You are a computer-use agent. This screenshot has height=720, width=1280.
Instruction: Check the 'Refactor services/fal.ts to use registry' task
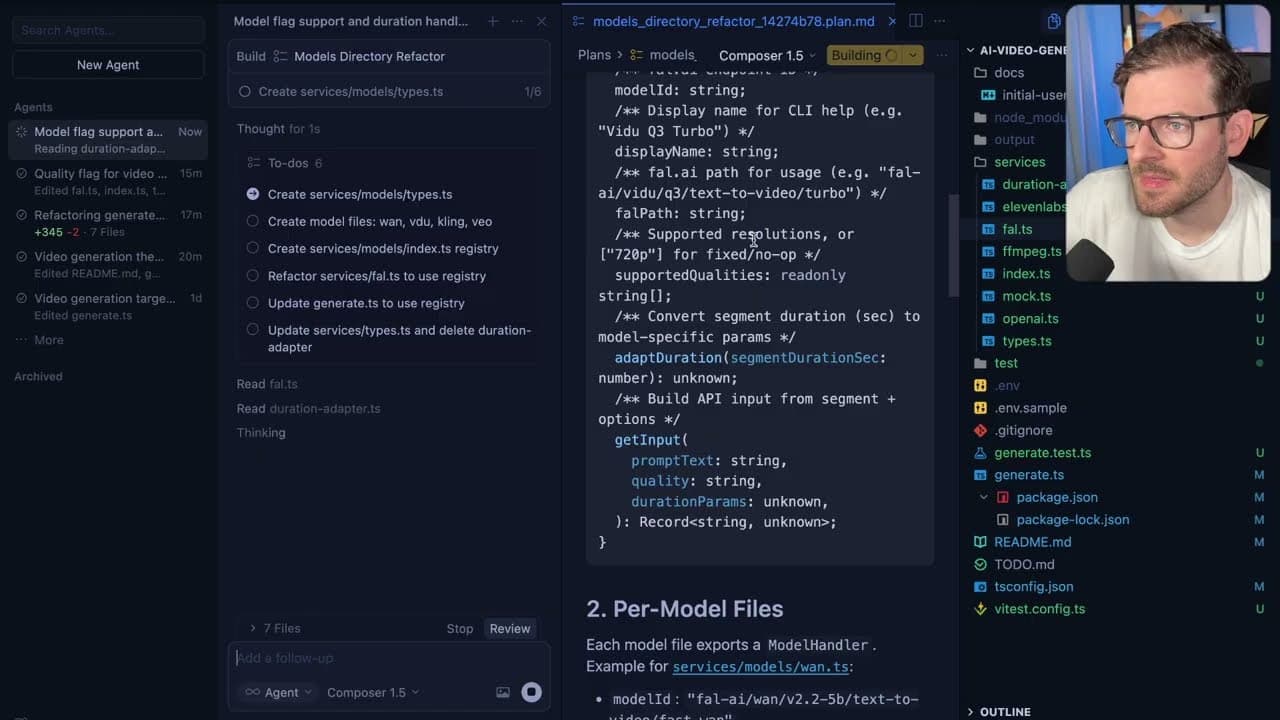click(252, 276)
